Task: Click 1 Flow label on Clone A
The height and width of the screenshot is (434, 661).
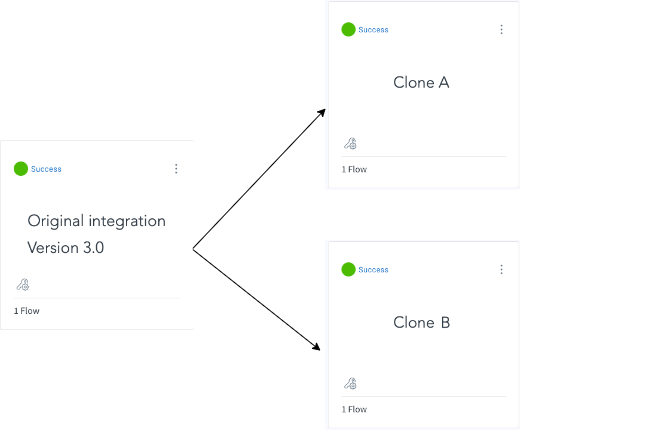Action: pyautogui.click(x=354, y=169)
